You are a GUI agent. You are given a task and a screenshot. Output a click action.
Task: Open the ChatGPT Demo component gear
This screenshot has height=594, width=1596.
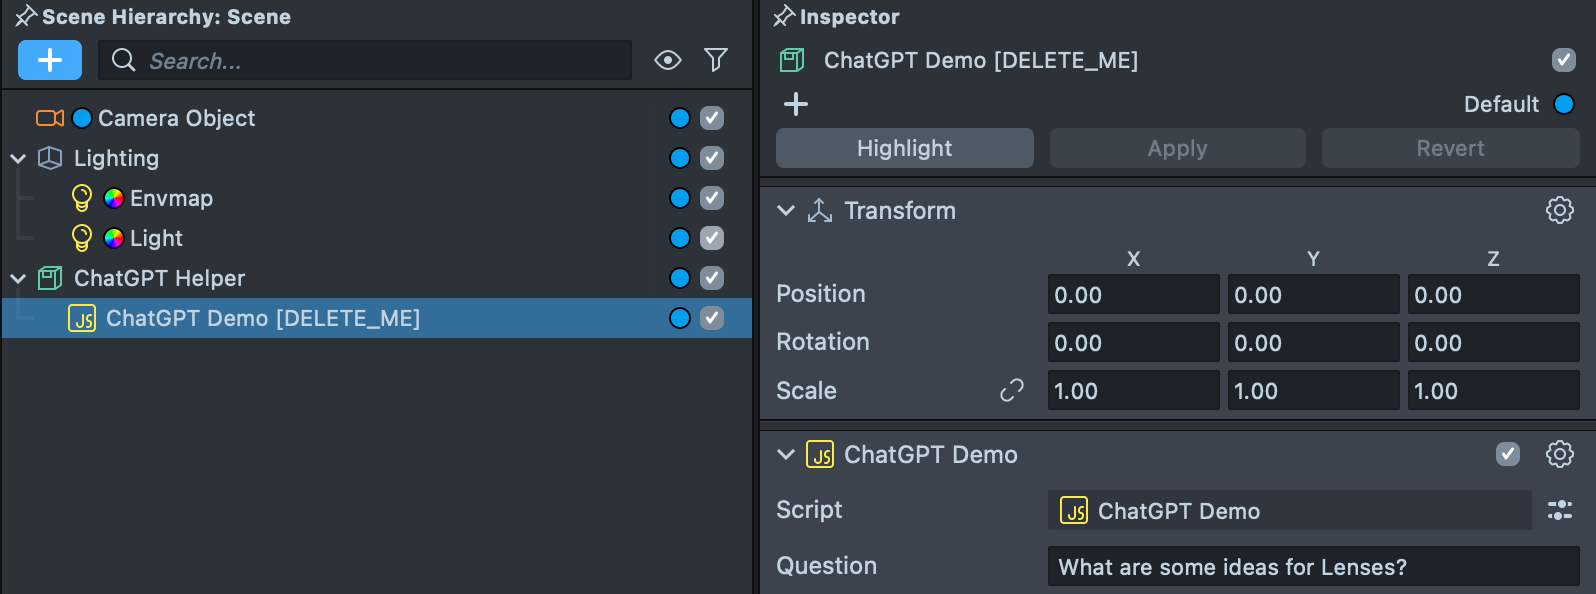[x=1560, y=454]
